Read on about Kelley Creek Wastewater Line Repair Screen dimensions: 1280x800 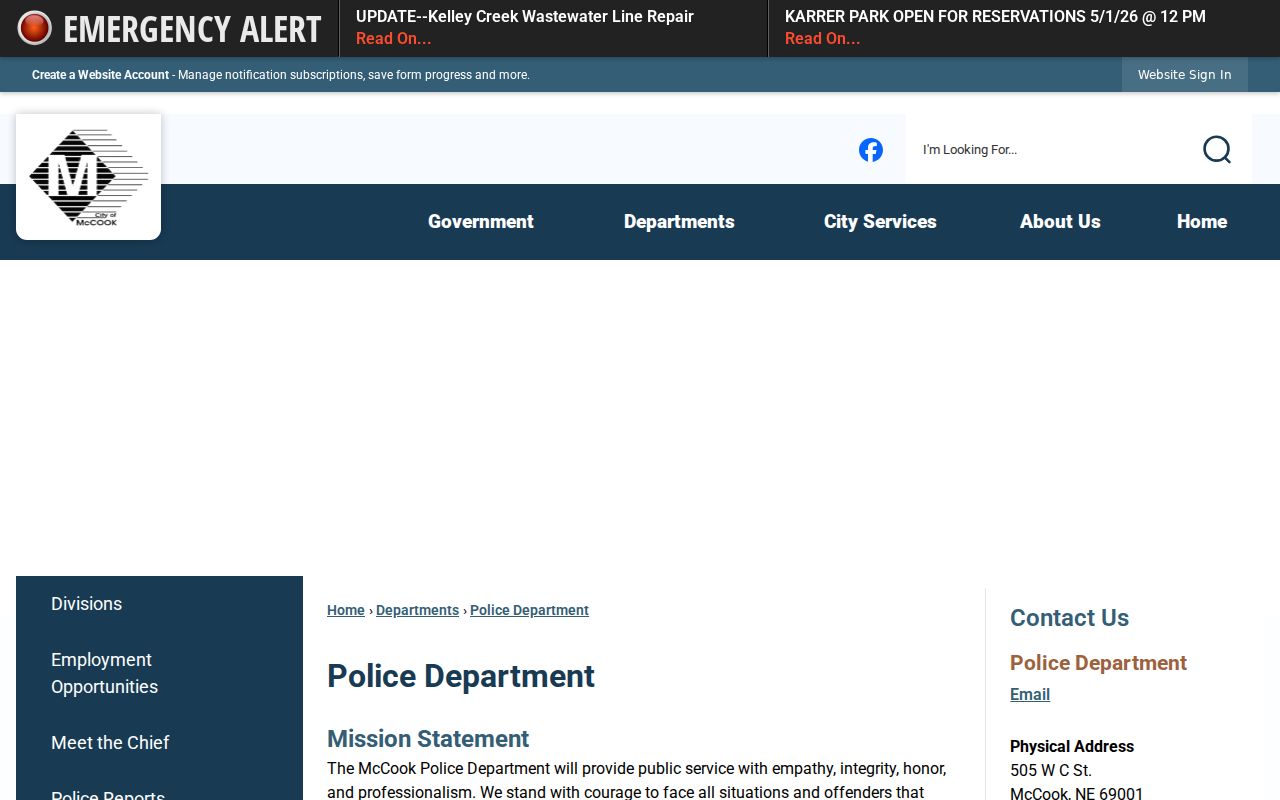tap(393, 39)
